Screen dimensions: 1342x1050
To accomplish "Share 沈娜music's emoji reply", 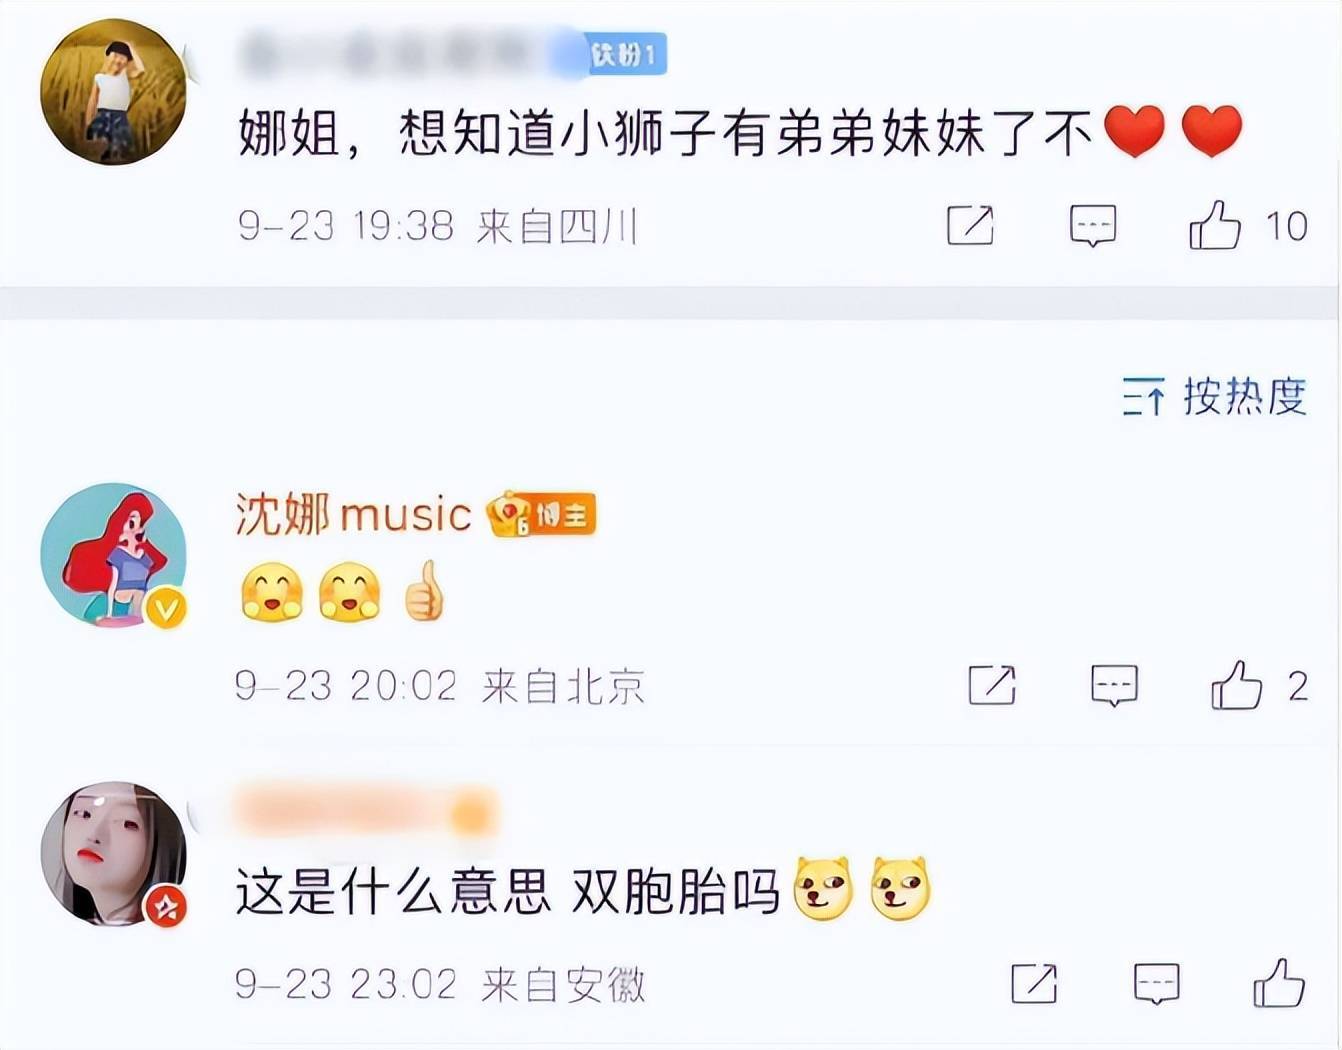I will pyautogui.click(x=992, y=685).
